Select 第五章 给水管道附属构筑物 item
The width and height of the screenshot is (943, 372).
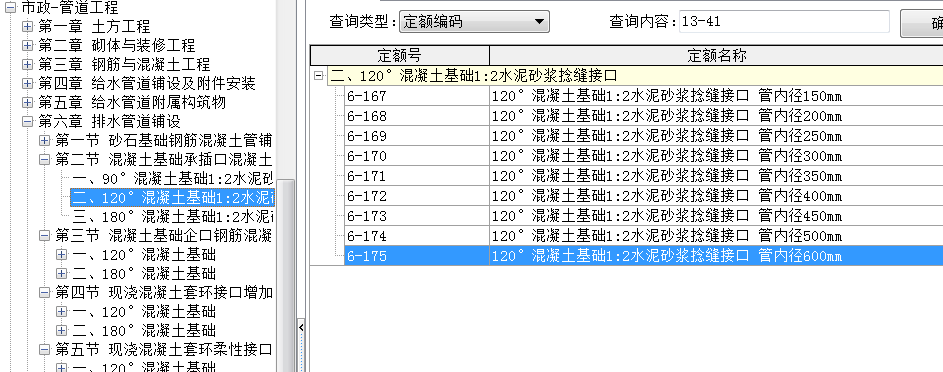point(132,102)
